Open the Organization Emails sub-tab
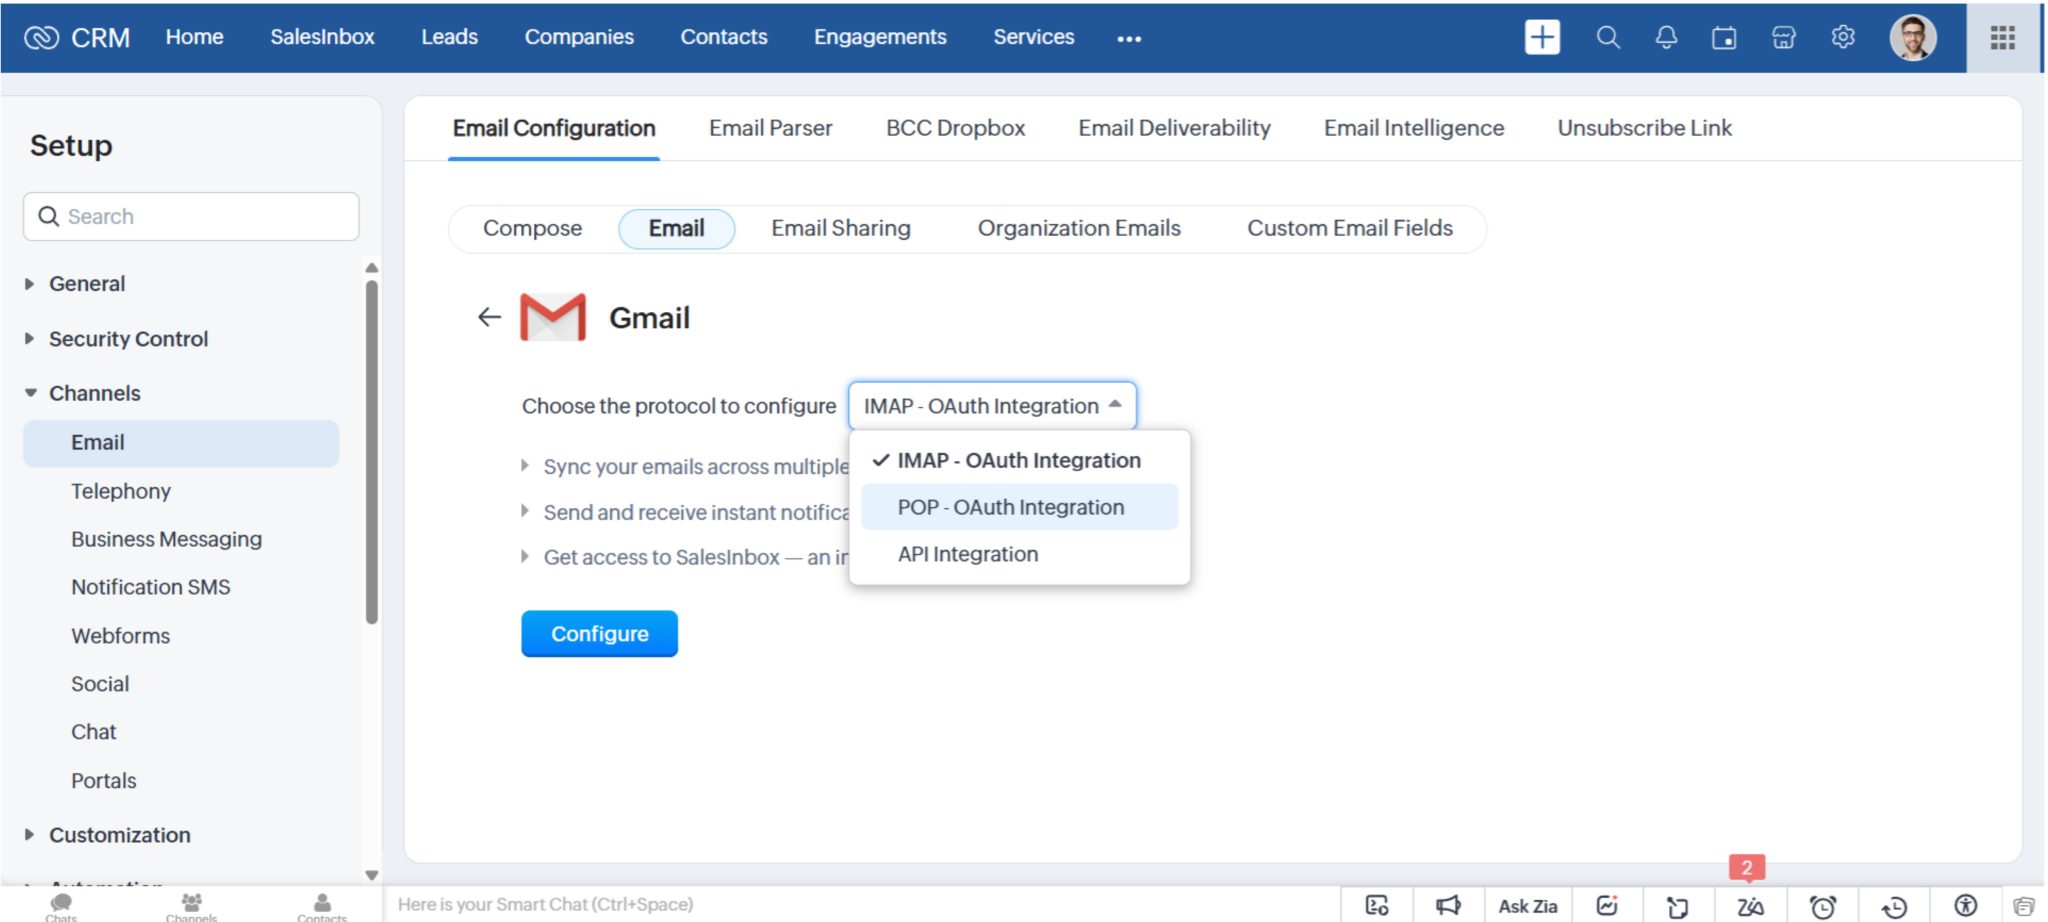This screenshot has width=2048, height=922. point(1078,228)
